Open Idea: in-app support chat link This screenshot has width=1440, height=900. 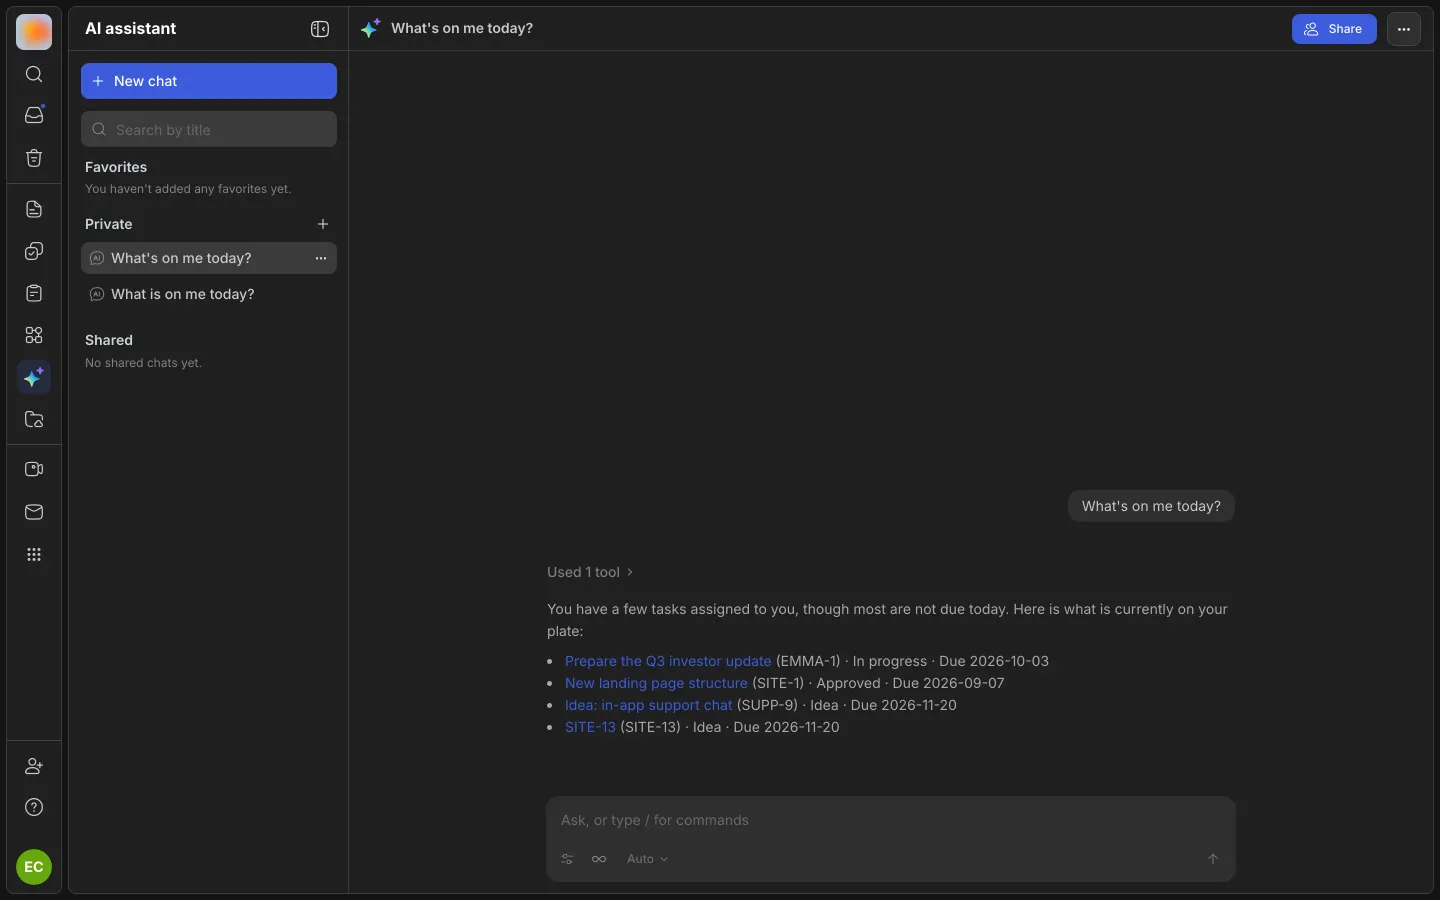coord(649,705)
